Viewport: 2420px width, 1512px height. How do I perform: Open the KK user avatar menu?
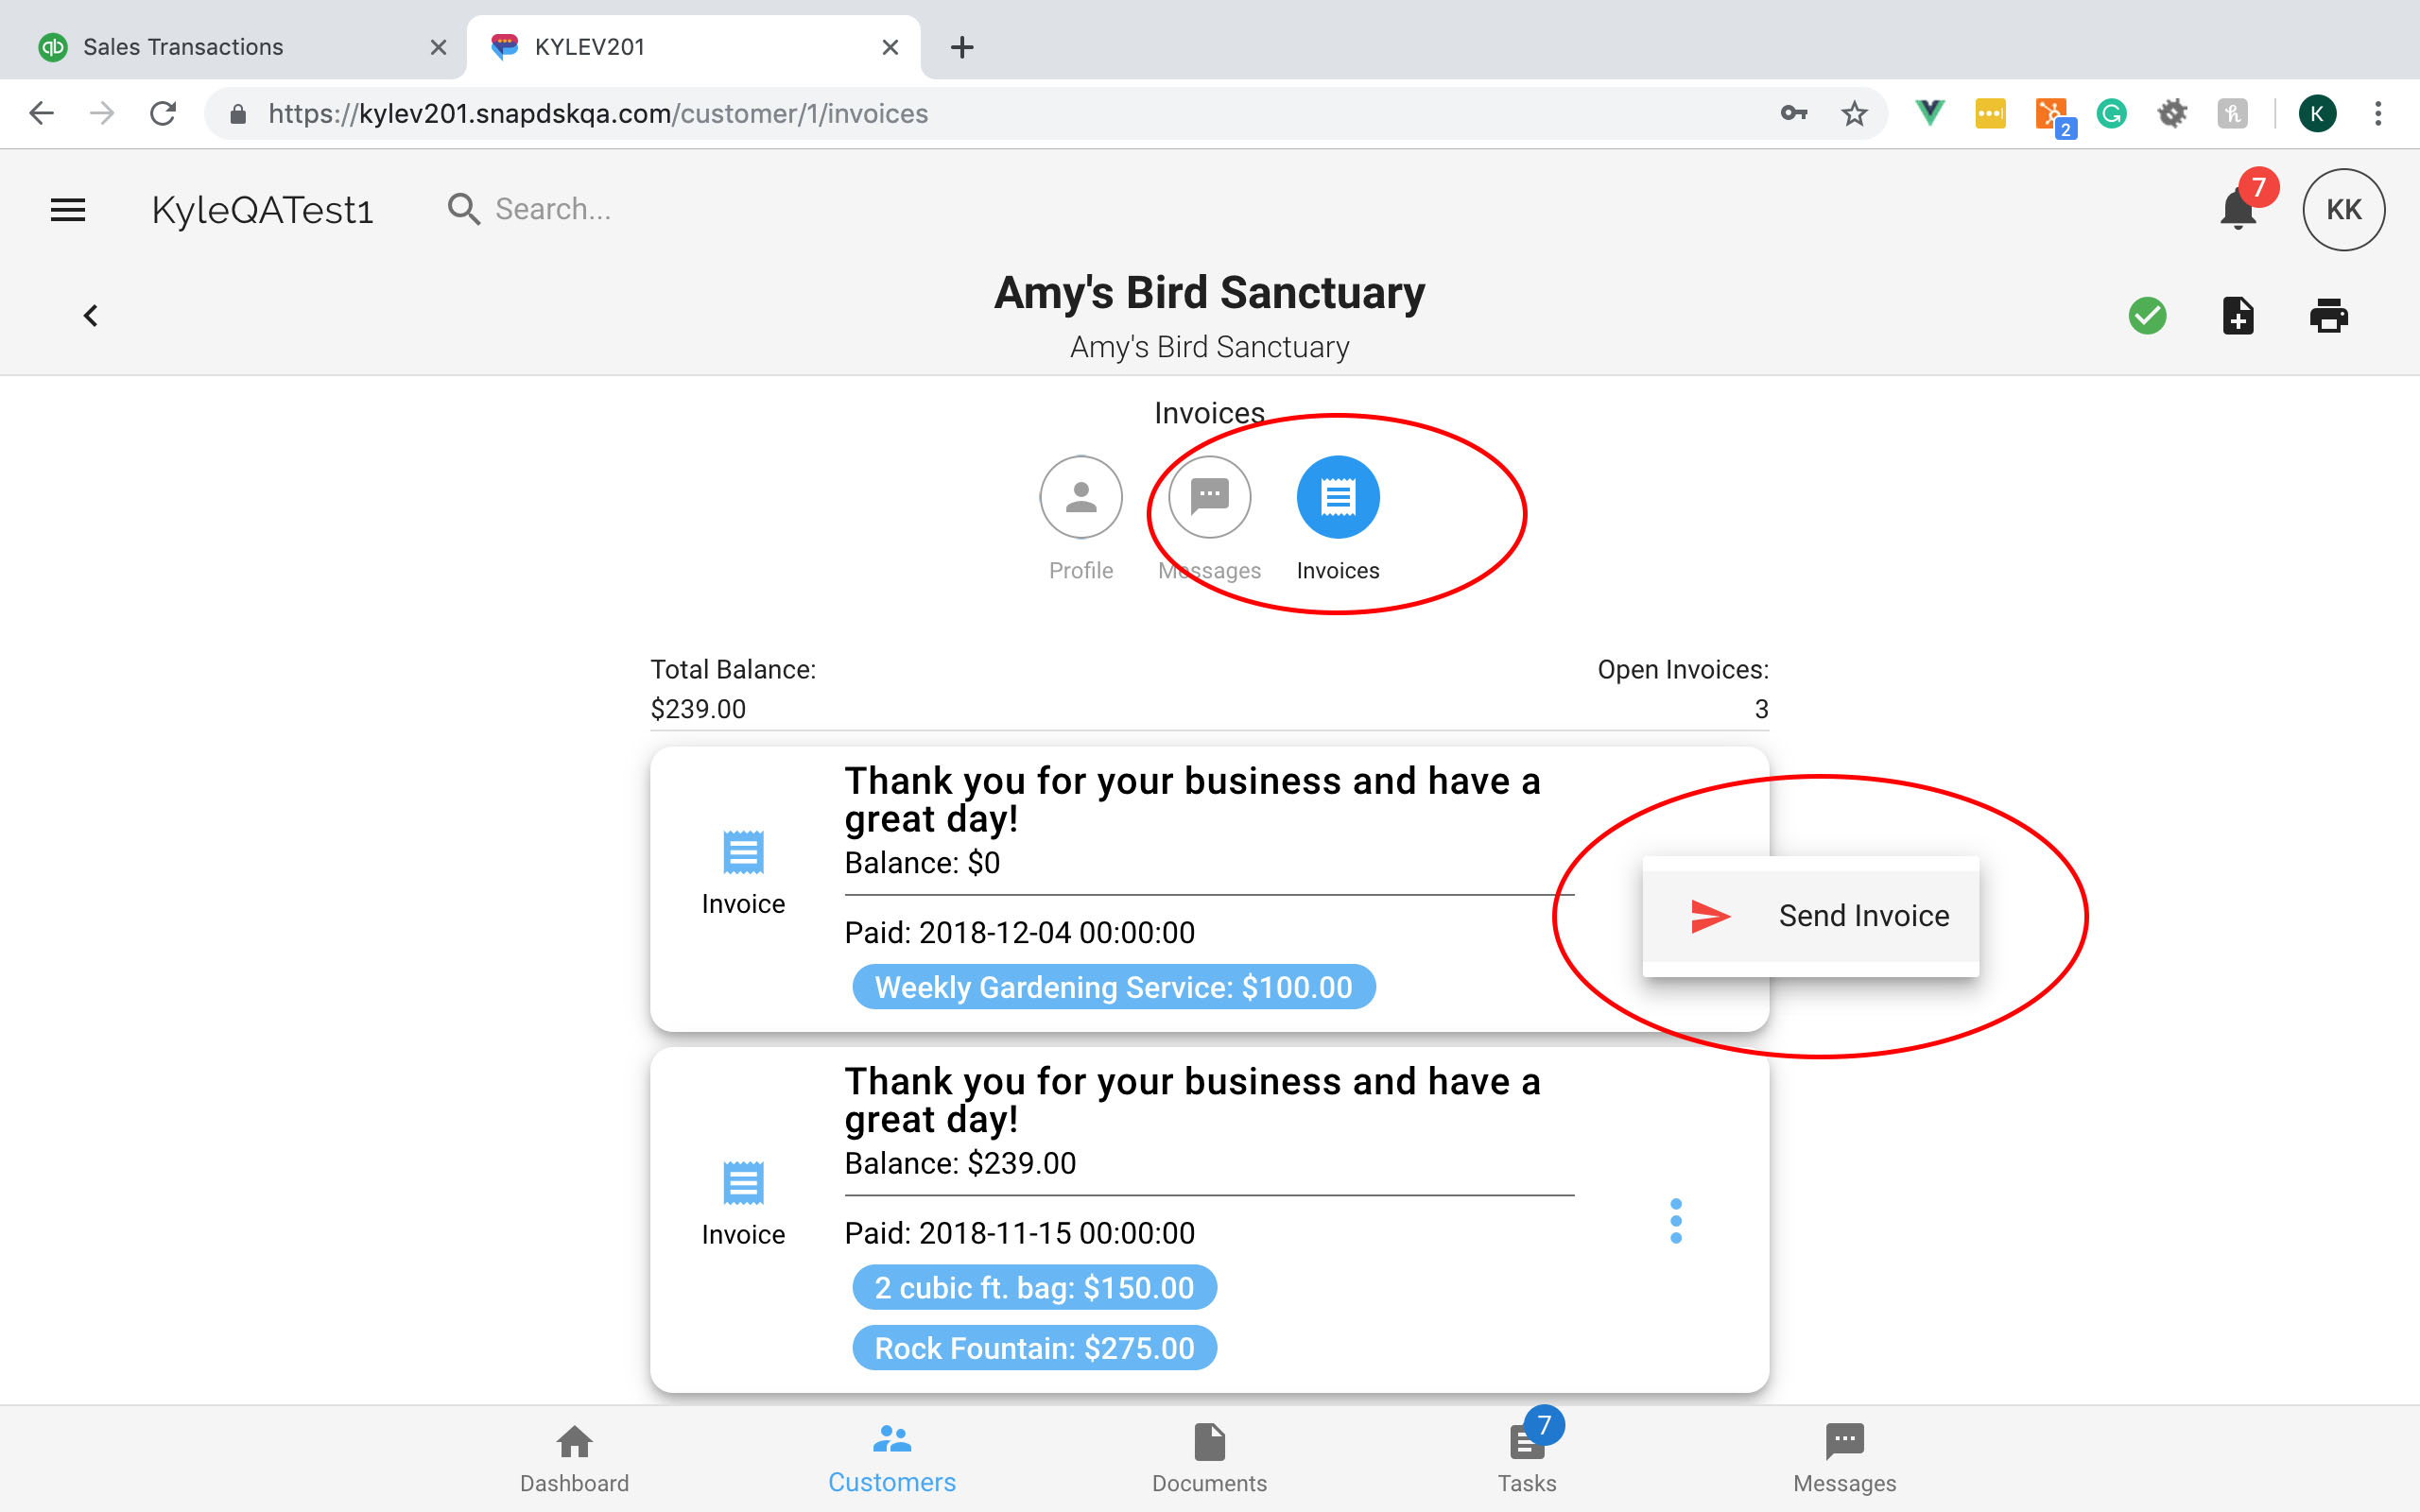(2343, 210)
